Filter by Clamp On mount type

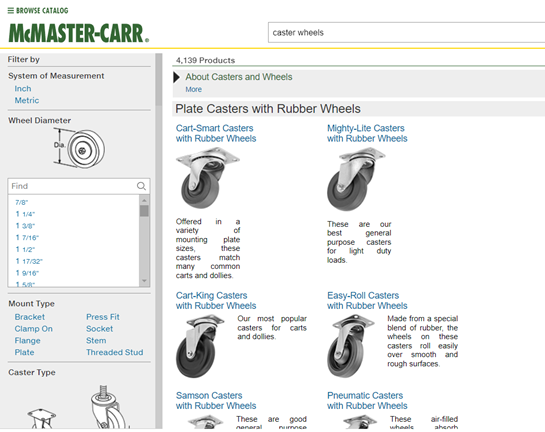[33, 329]
